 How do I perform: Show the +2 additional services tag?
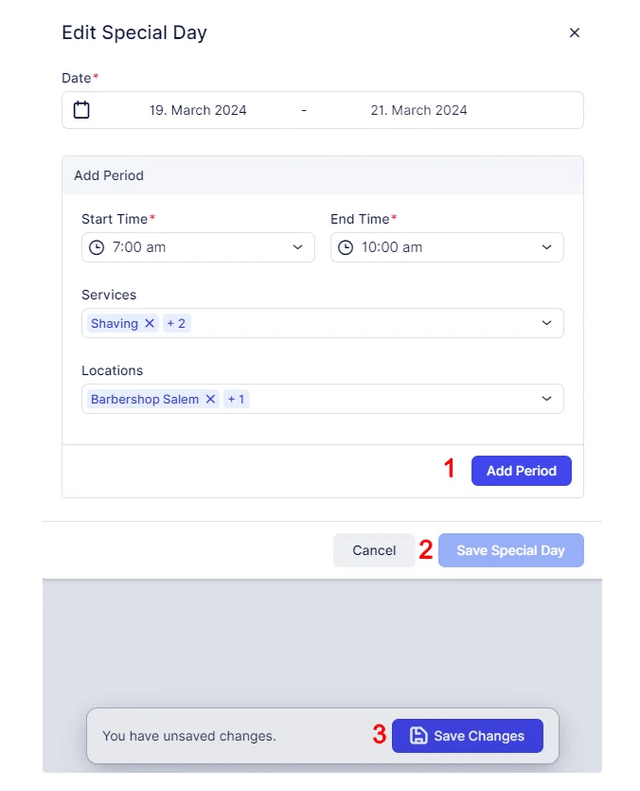point(177,323)
